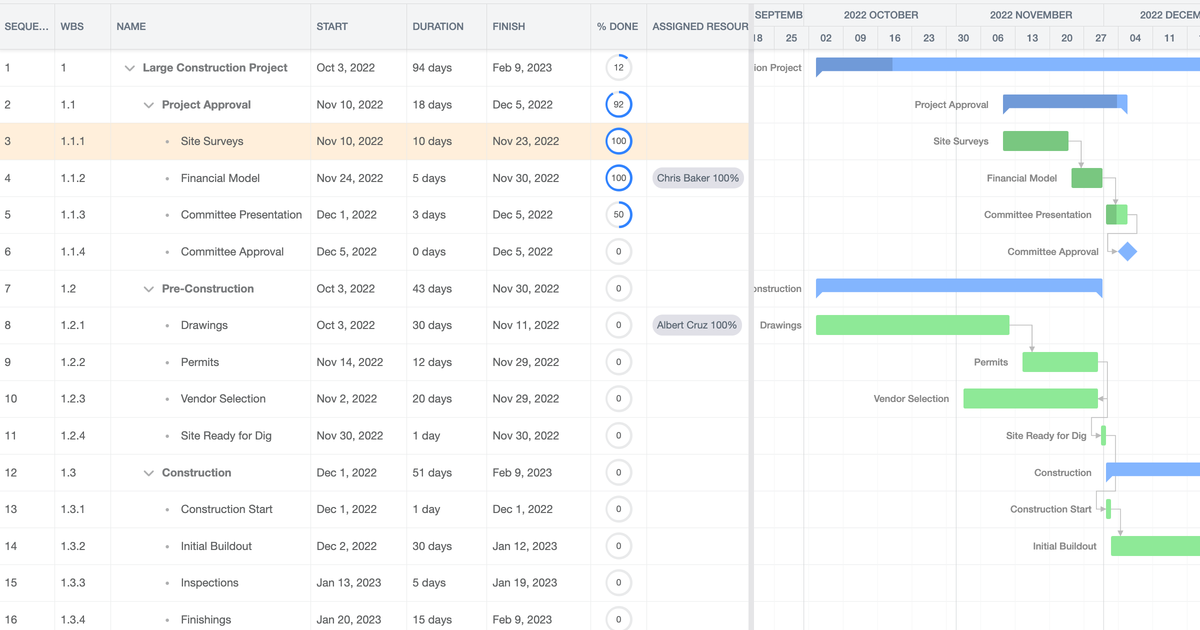Select the 92 percent done circle
The height and width of the screenshot is (630, 1200).
tap(619, 105)
